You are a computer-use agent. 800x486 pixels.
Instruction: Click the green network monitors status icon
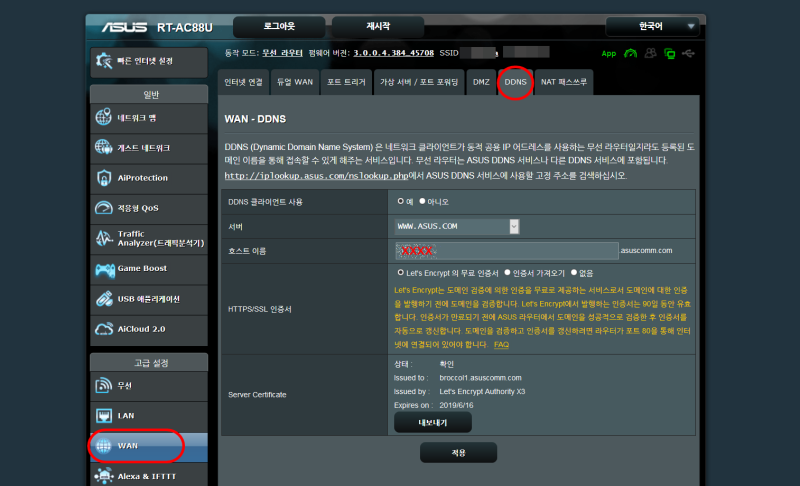(x=669, y=53)
